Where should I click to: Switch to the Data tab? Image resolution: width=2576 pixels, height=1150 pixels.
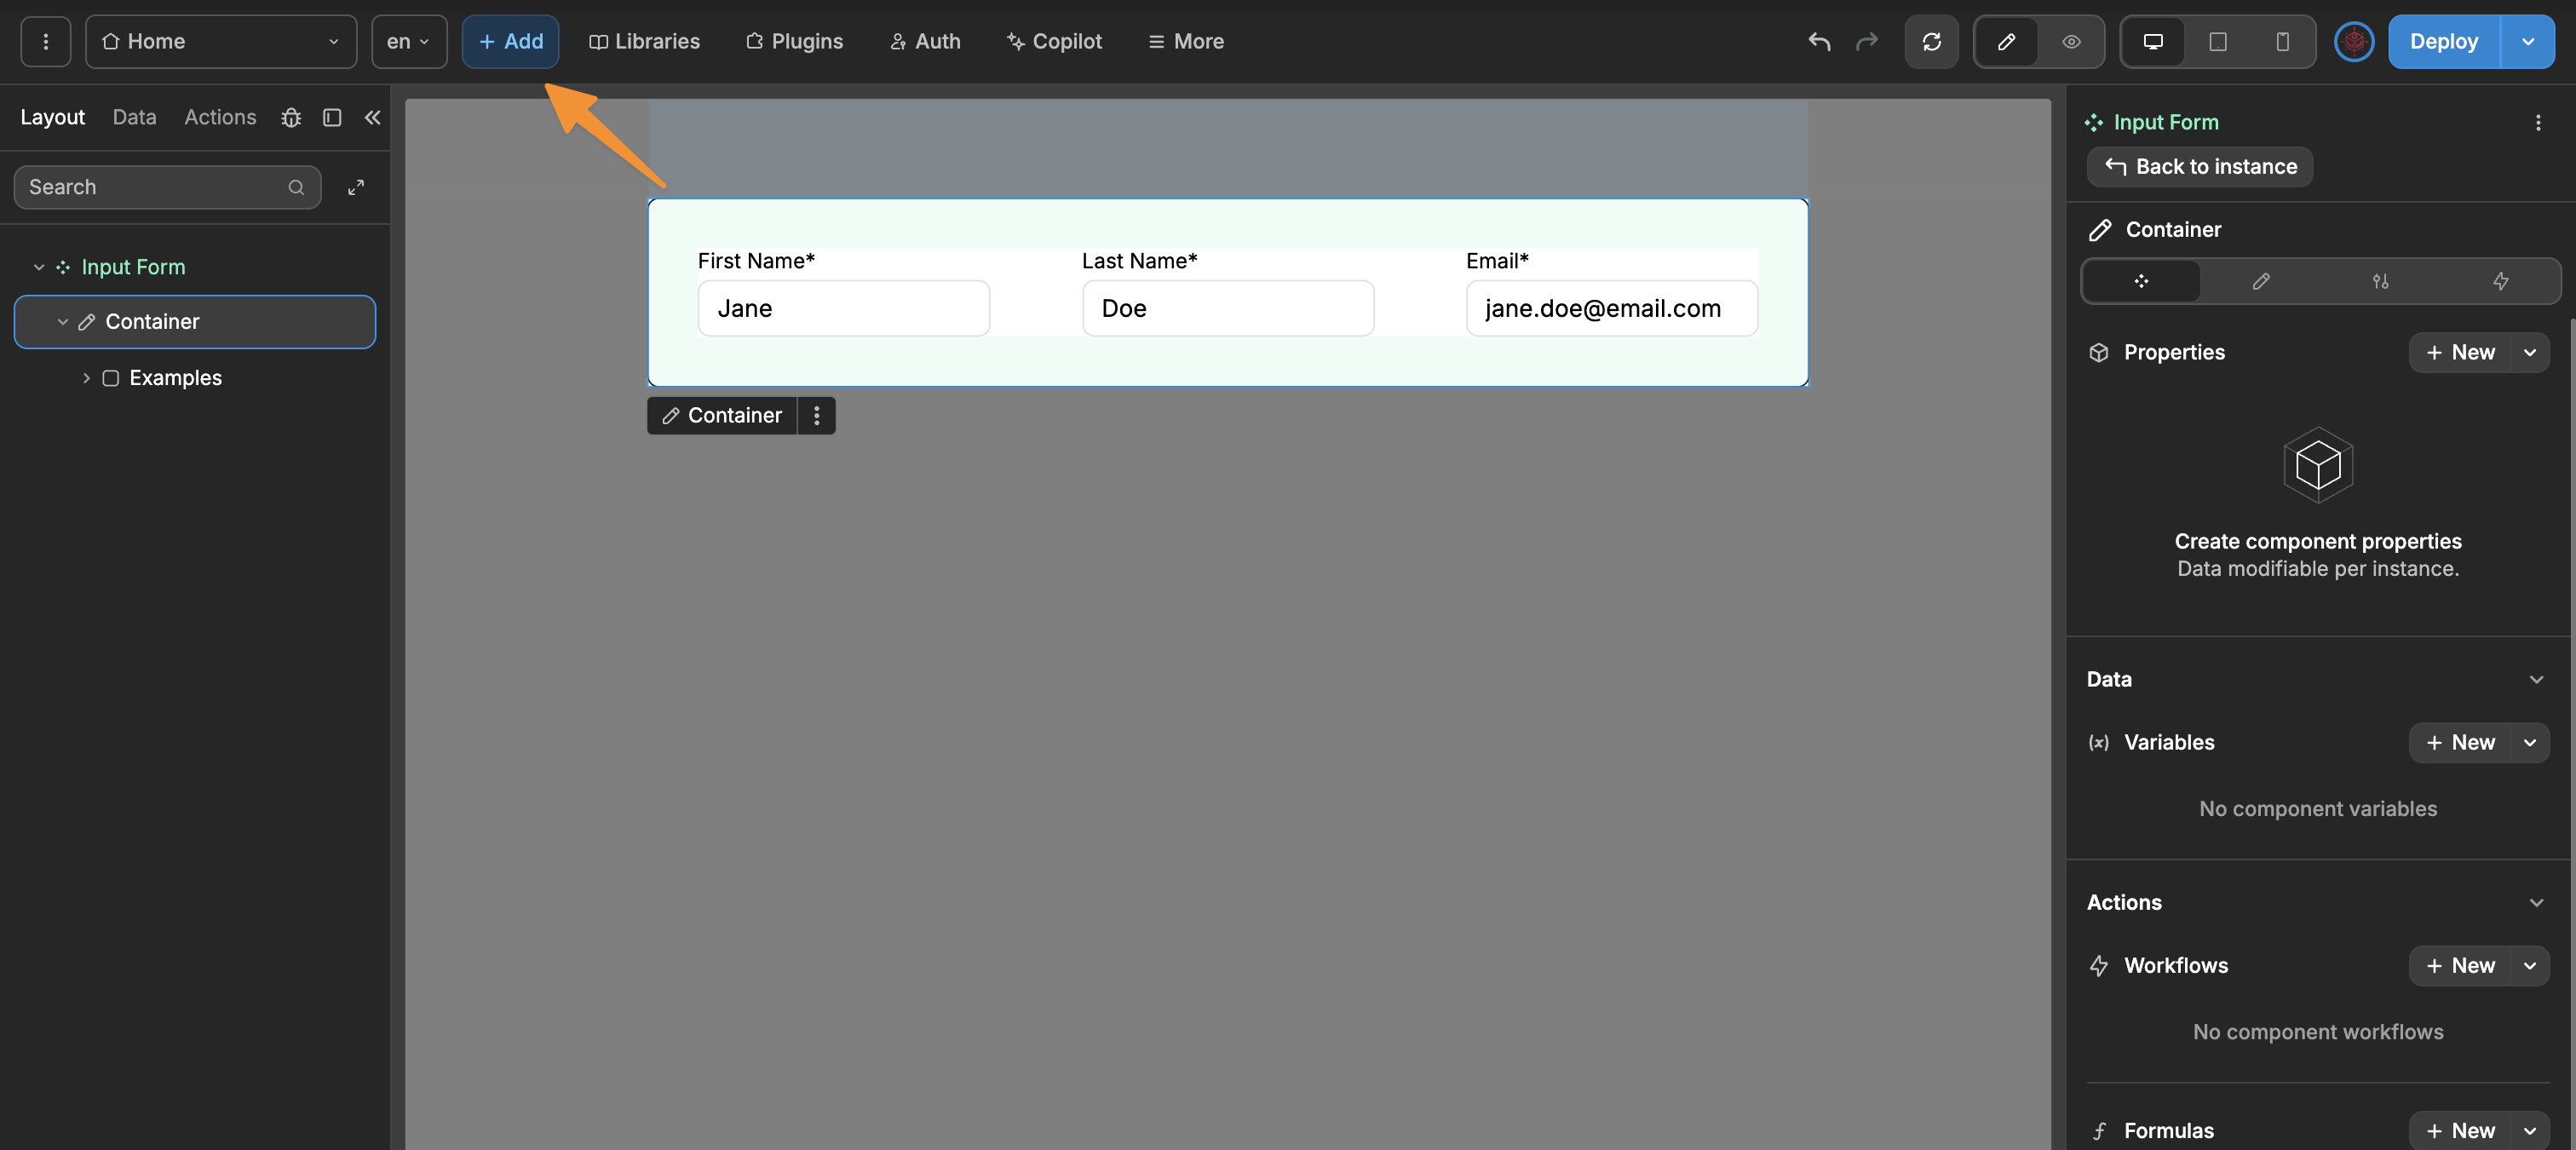pos(134,117)
